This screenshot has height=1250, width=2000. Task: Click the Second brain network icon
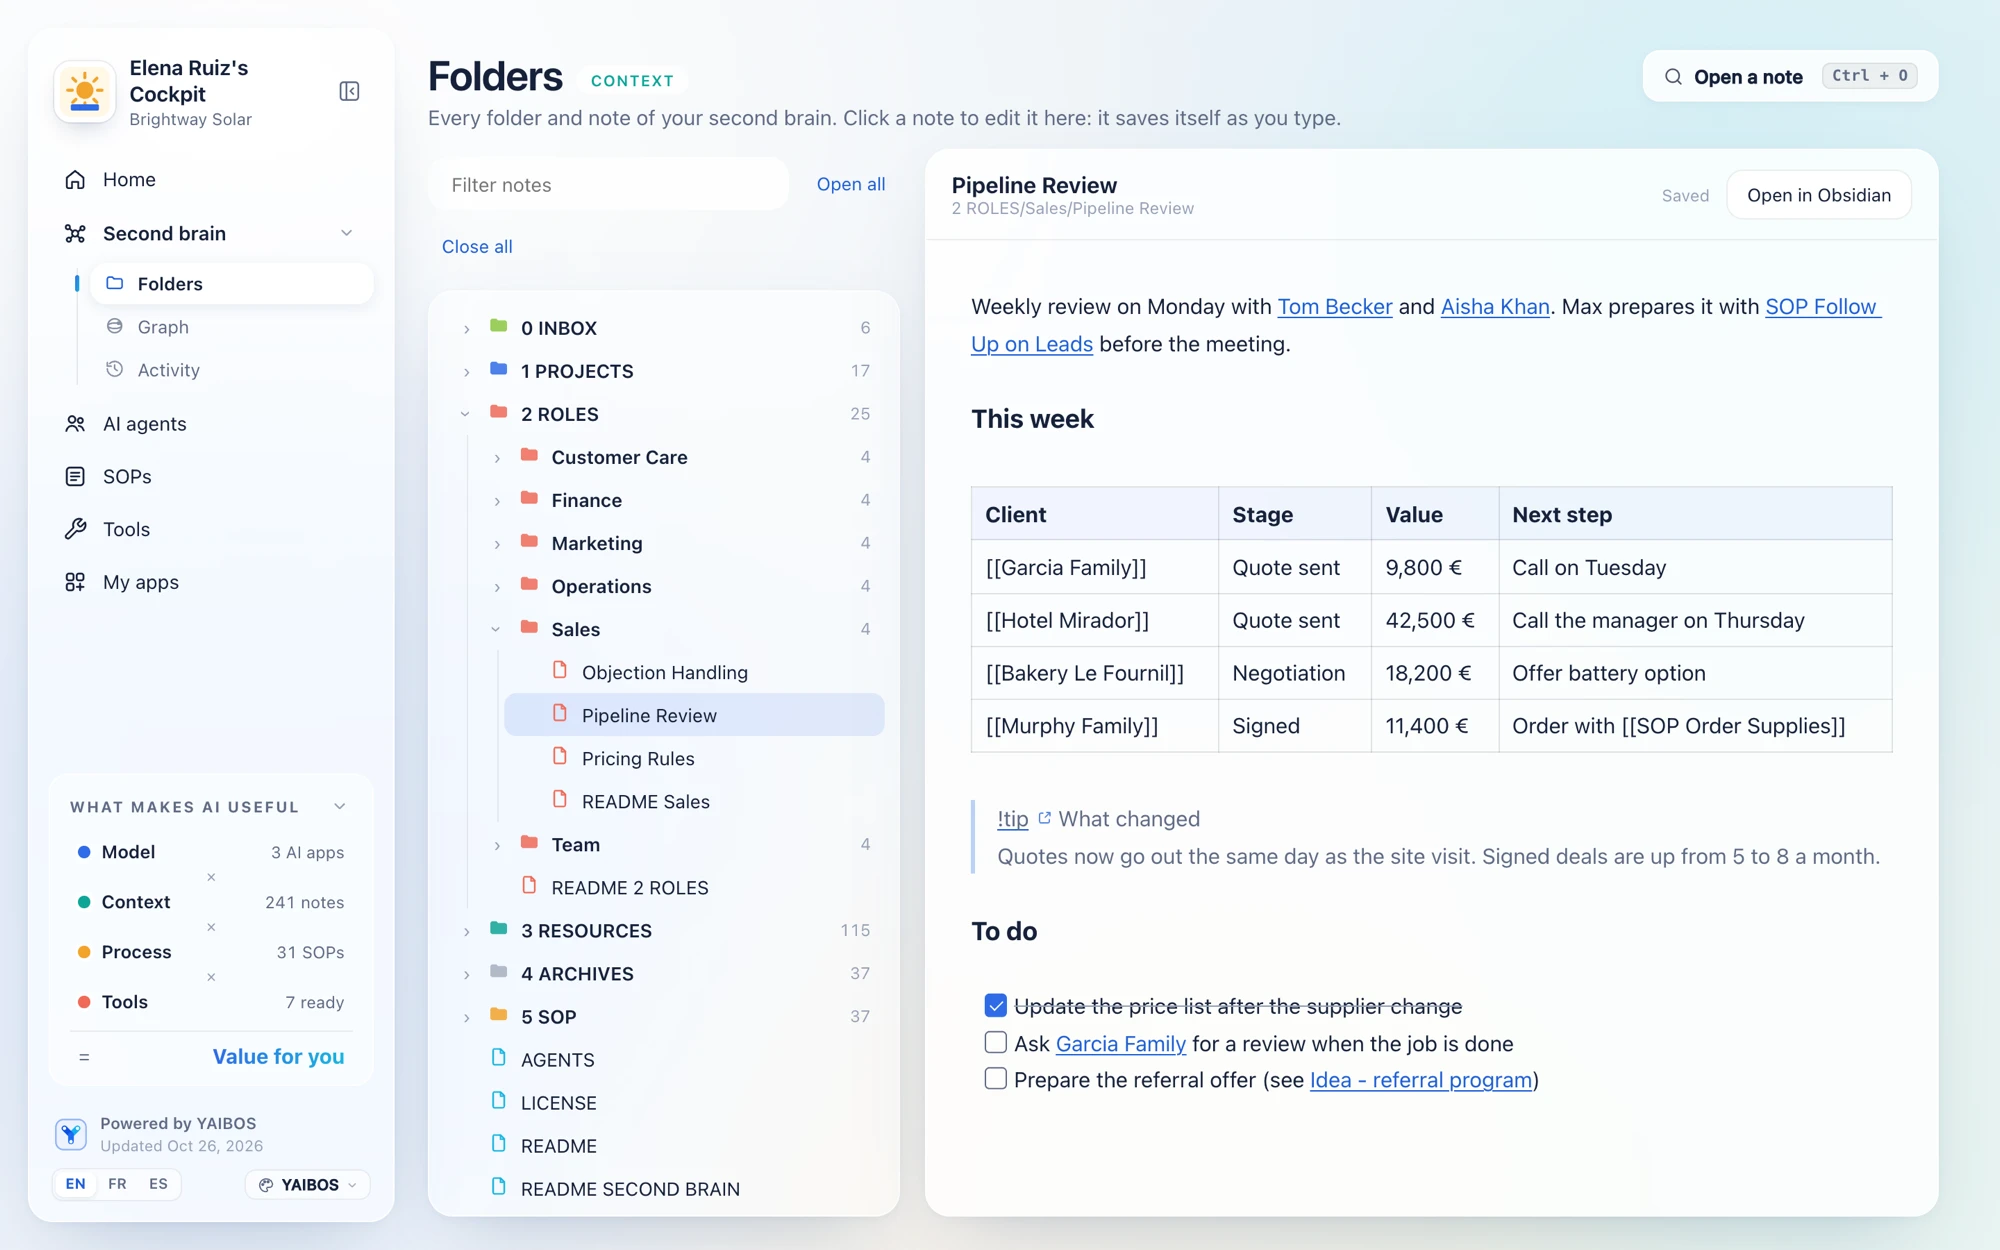(x=75, y=233)
